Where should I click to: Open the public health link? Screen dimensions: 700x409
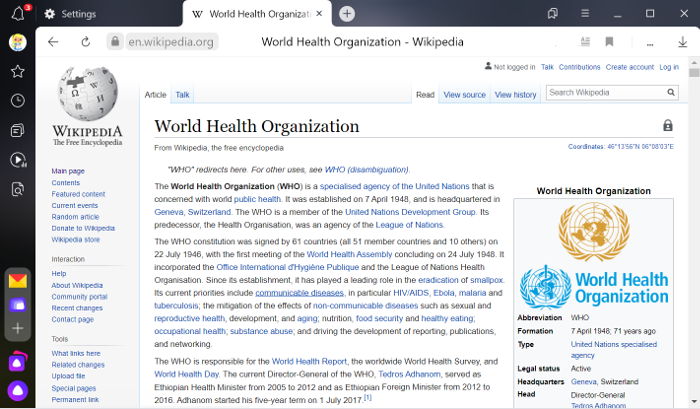click(257, 199)
